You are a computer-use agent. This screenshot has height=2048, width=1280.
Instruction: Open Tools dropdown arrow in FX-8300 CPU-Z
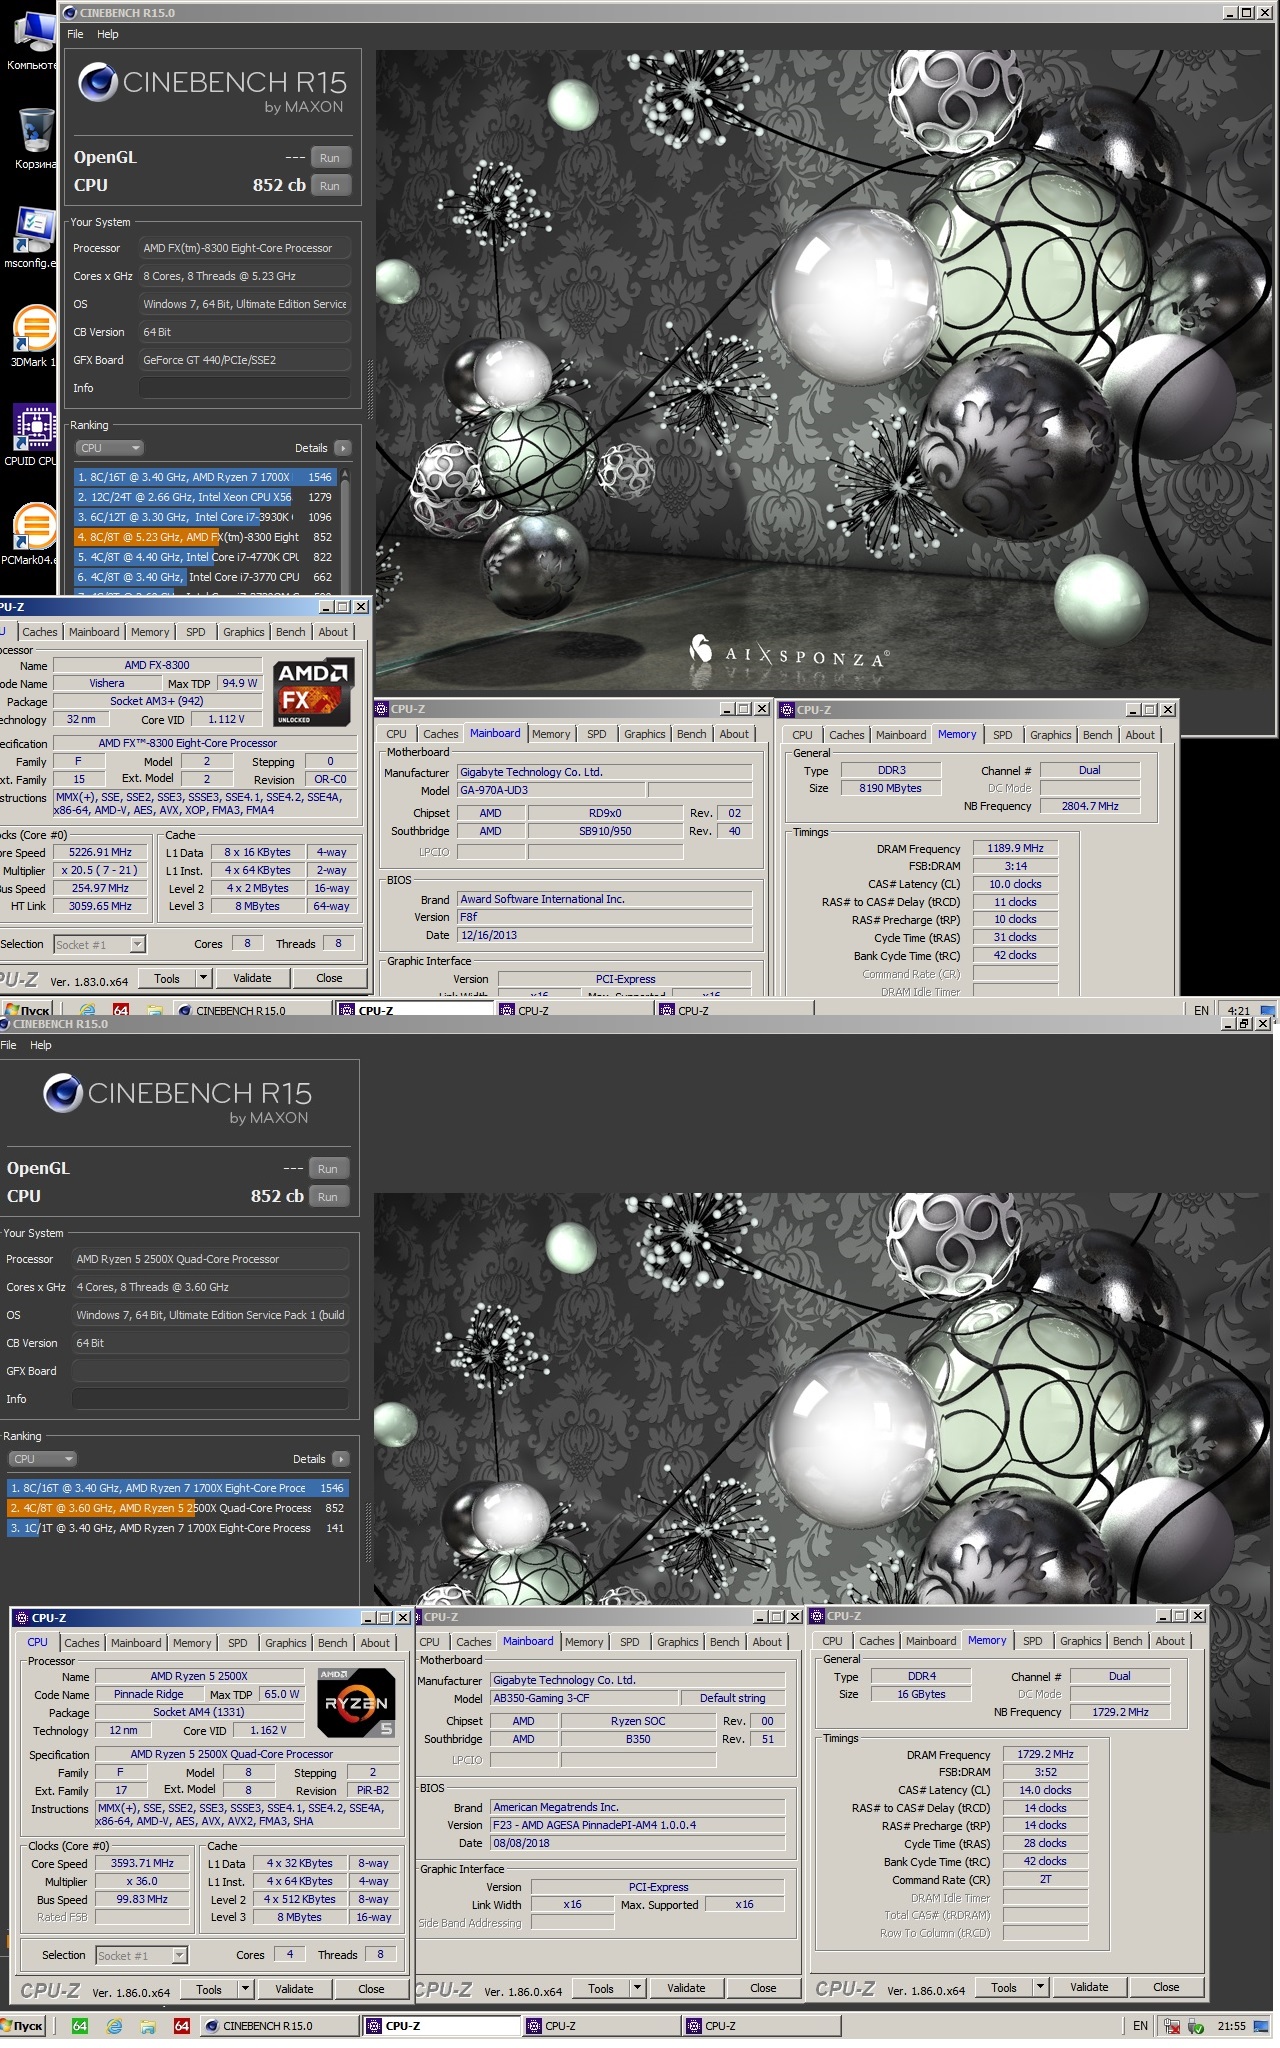[203, 978]
